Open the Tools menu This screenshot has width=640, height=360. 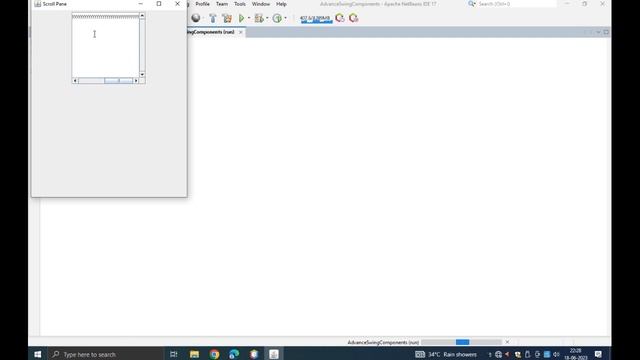click(x=240, y=4)
